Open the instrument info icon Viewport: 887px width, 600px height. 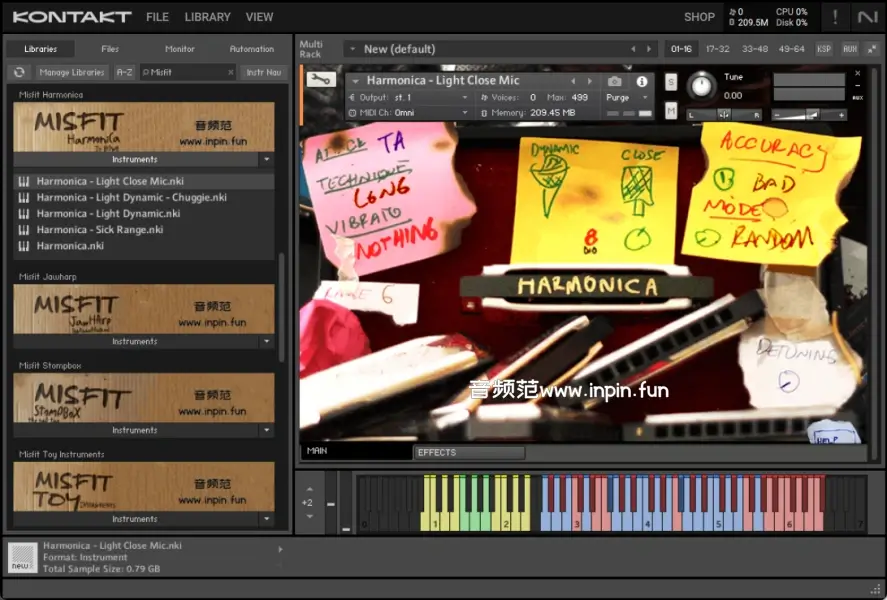(642, 81)
